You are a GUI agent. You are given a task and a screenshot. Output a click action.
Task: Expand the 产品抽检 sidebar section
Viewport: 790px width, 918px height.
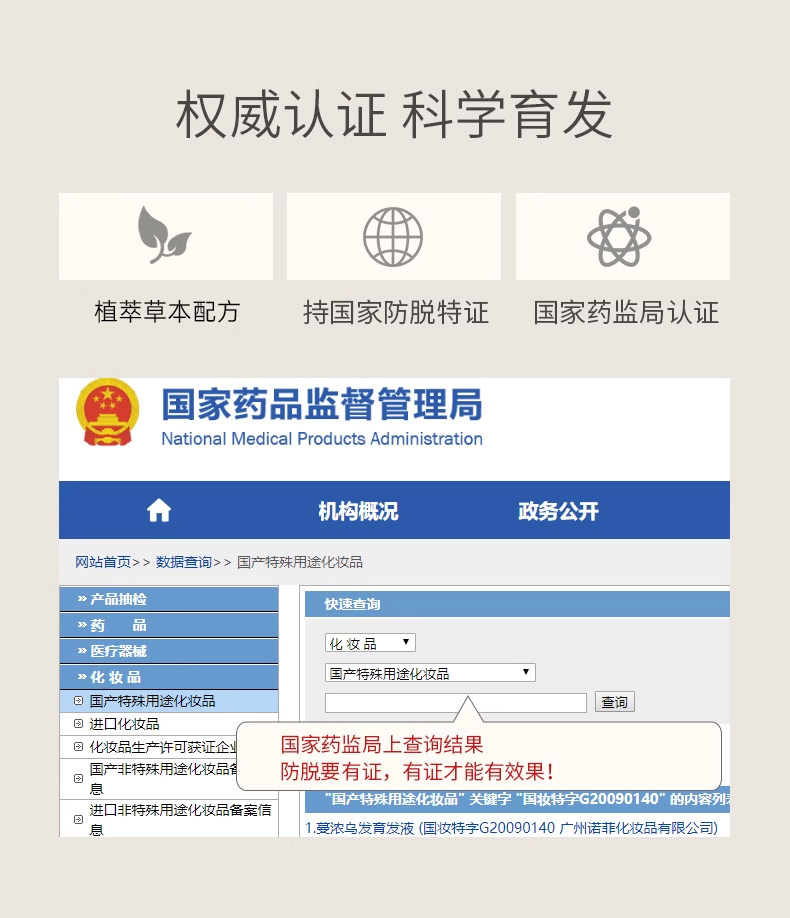tap(169, 599)
